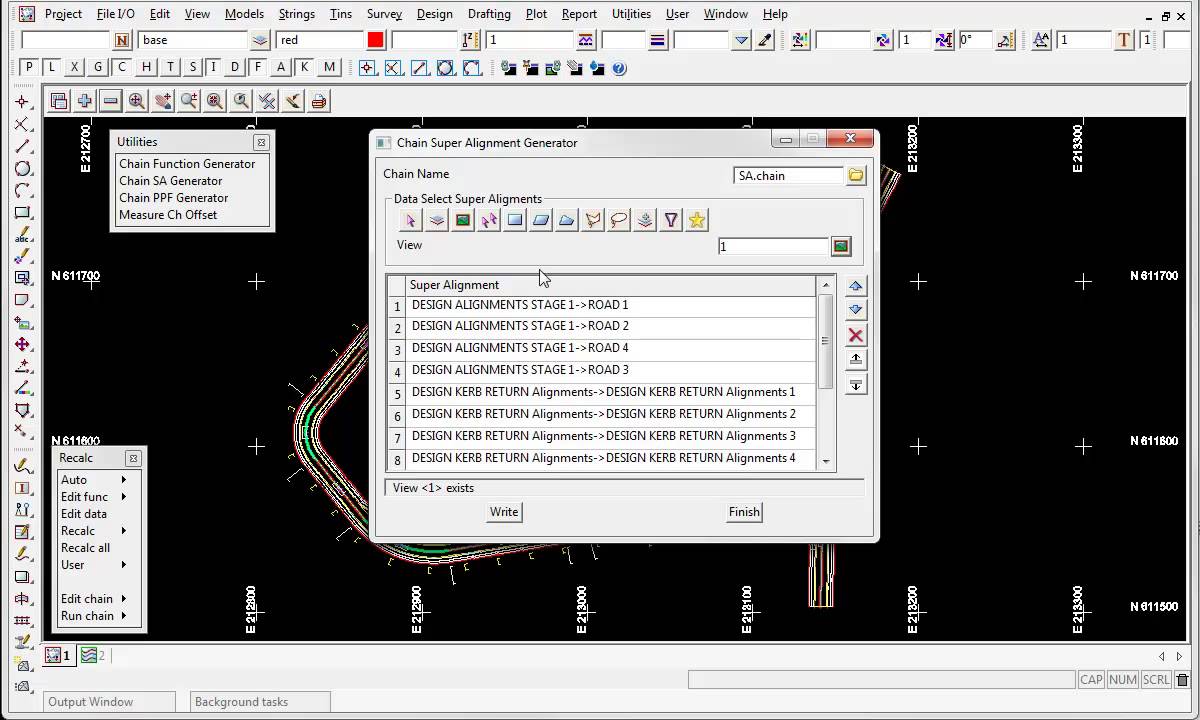Screen dimensions: 1200x720
Task: Click the Super Alignment list vertical scrollbar thumb
Action: [x=826, y=341]
